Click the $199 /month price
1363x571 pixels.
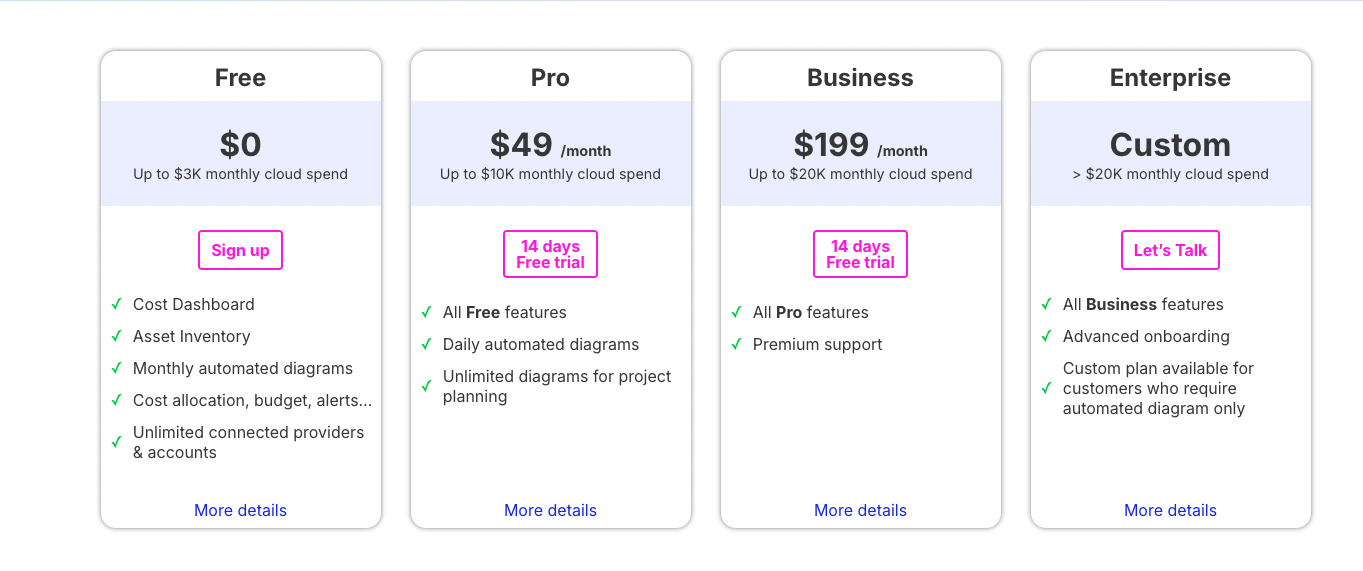pyautogui.click(x=860, y=146)
